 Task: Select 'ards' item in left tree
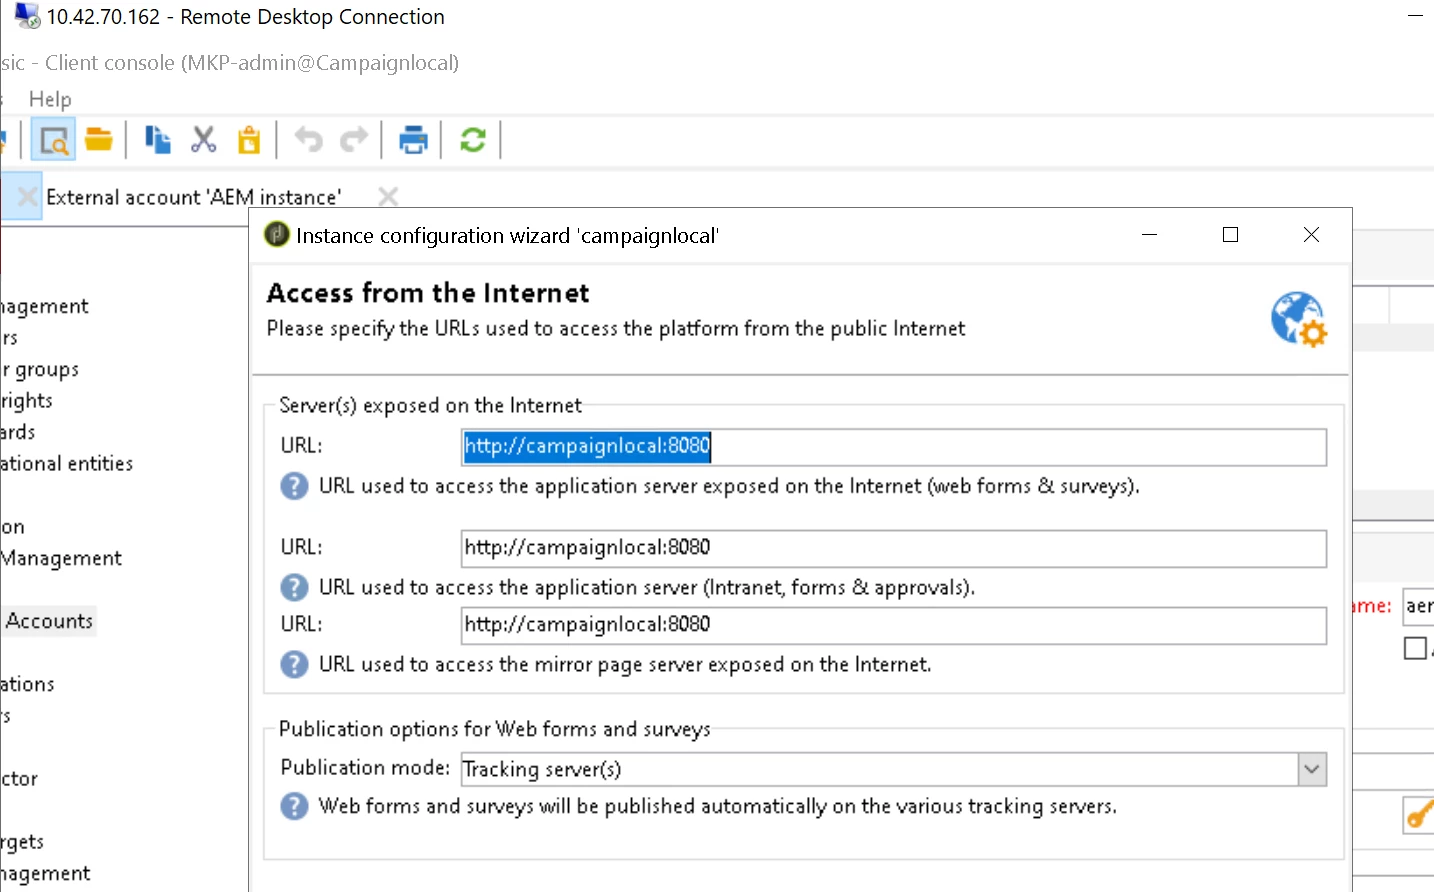[x=18, y=432]
